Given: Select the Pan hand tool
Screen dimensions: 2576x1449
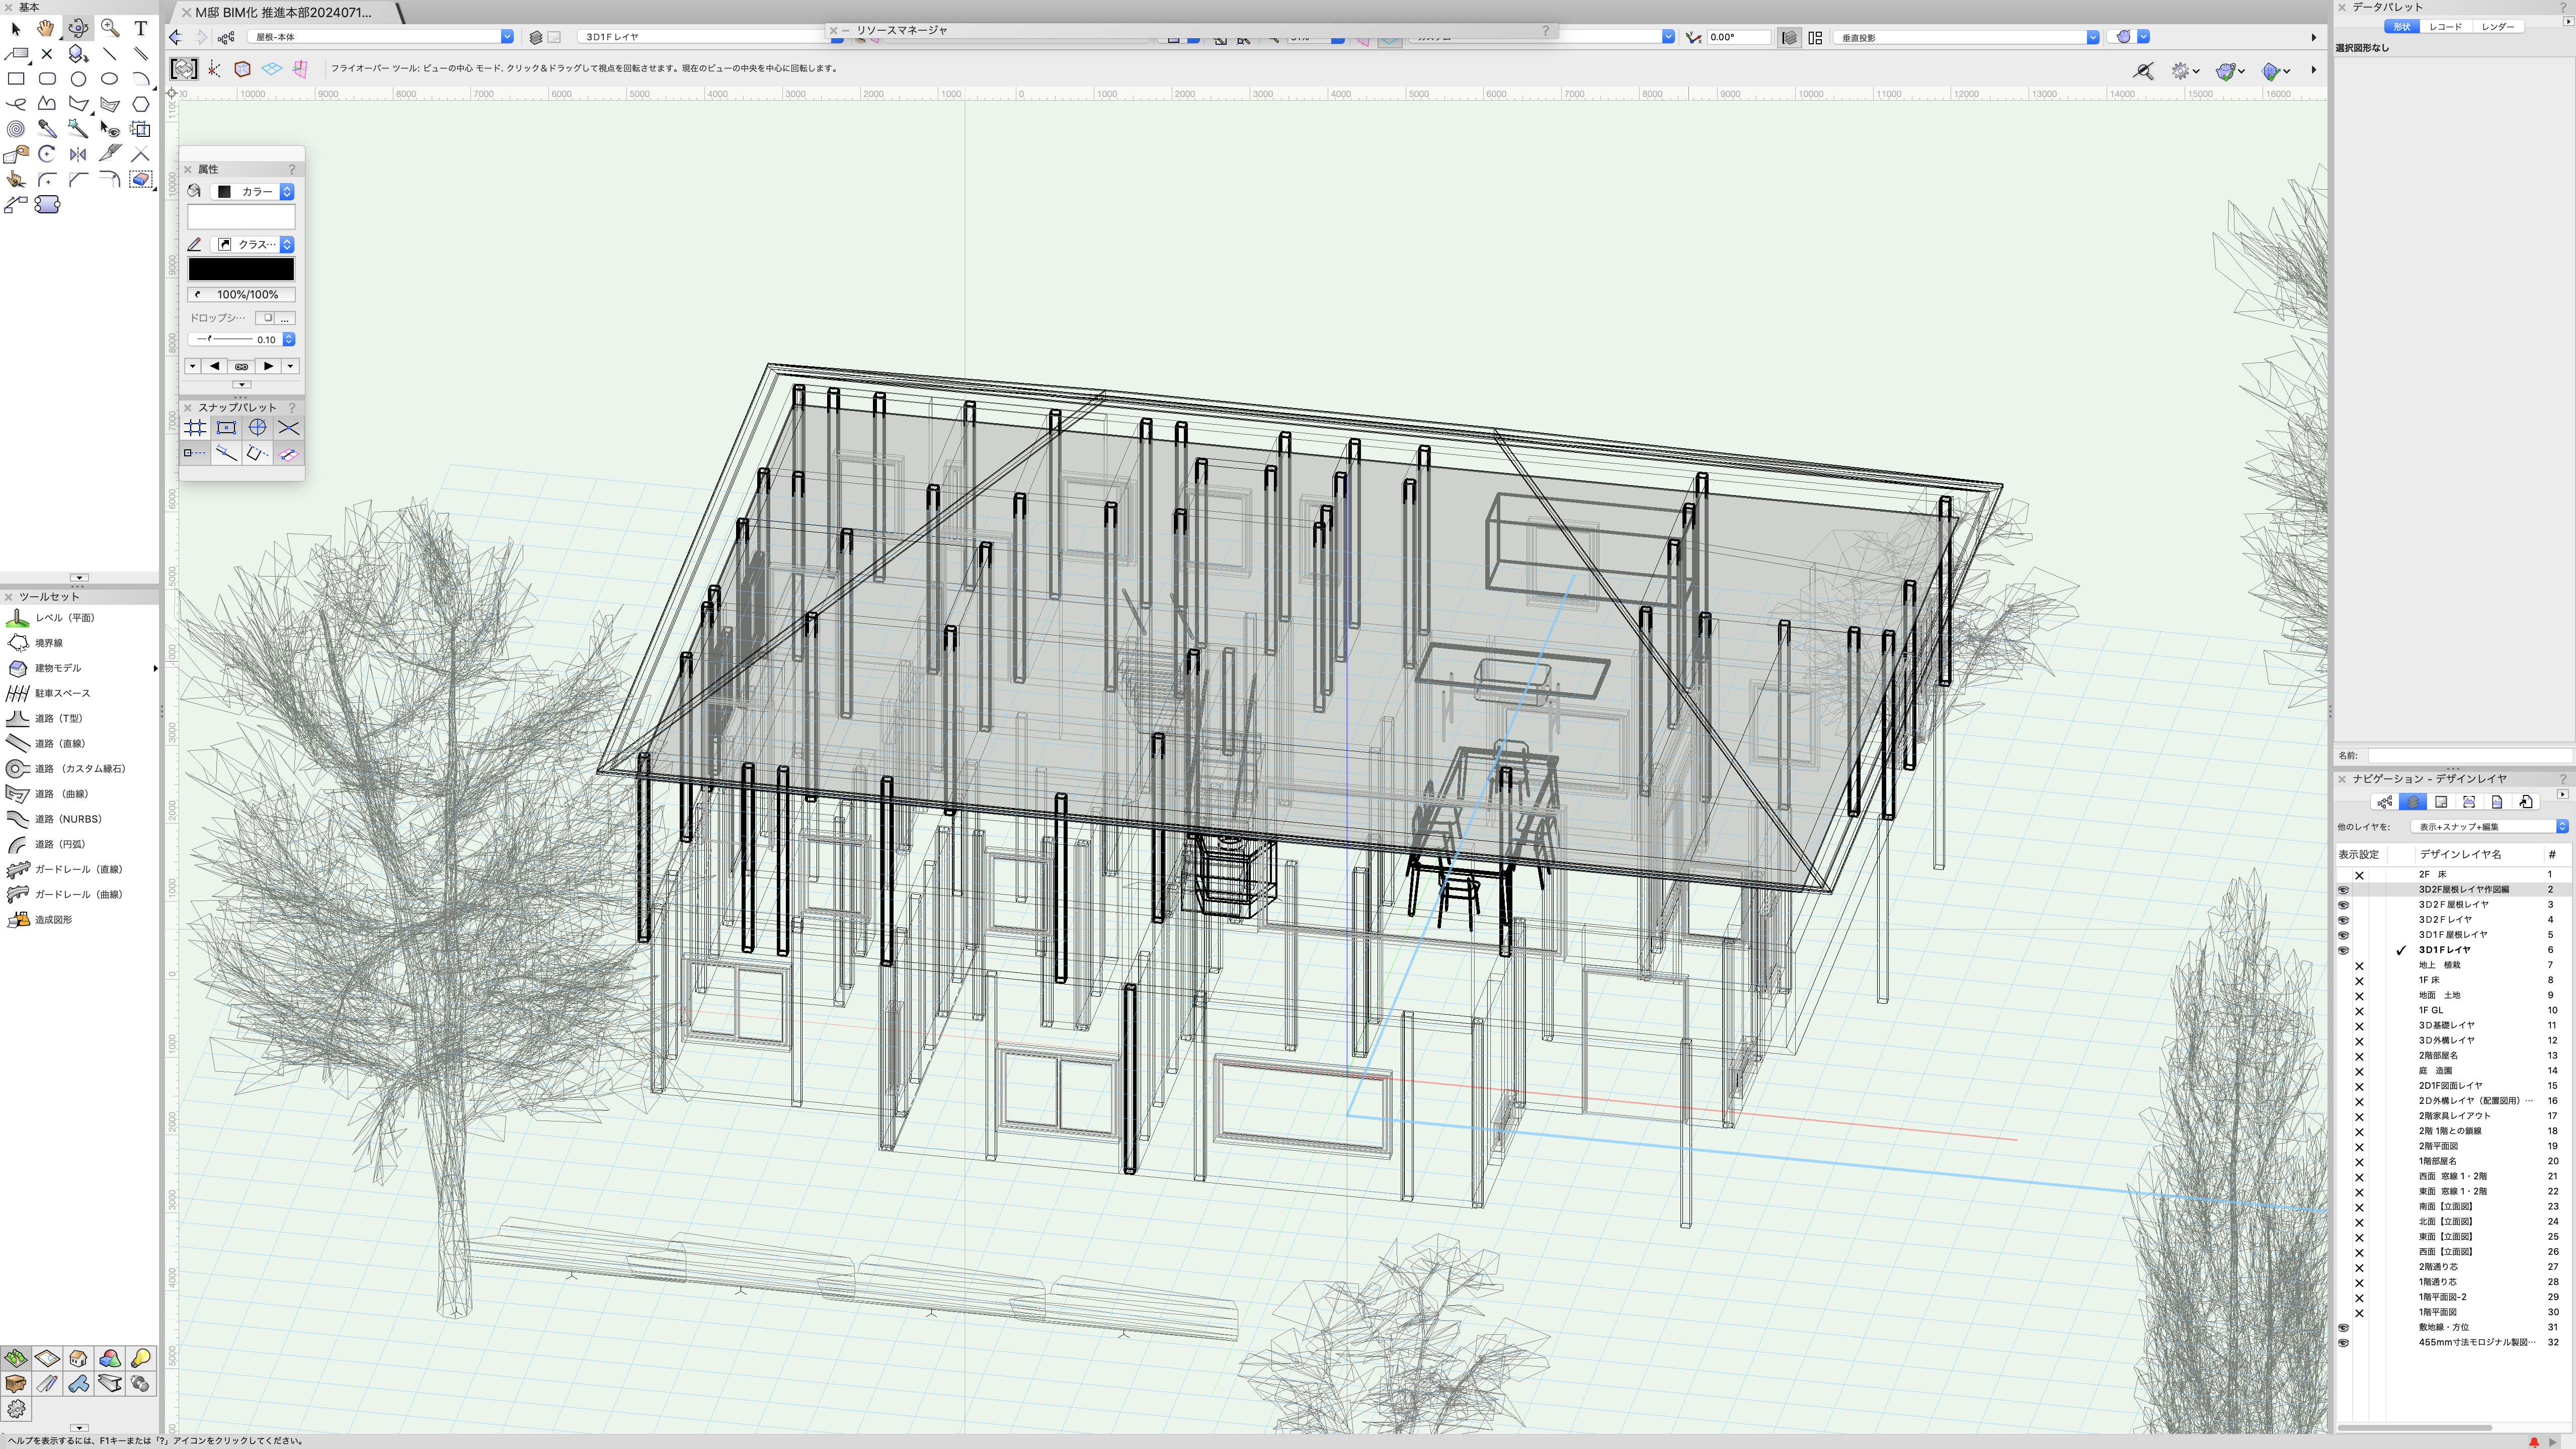Looking at the screenshot, I should click(46, 28).
